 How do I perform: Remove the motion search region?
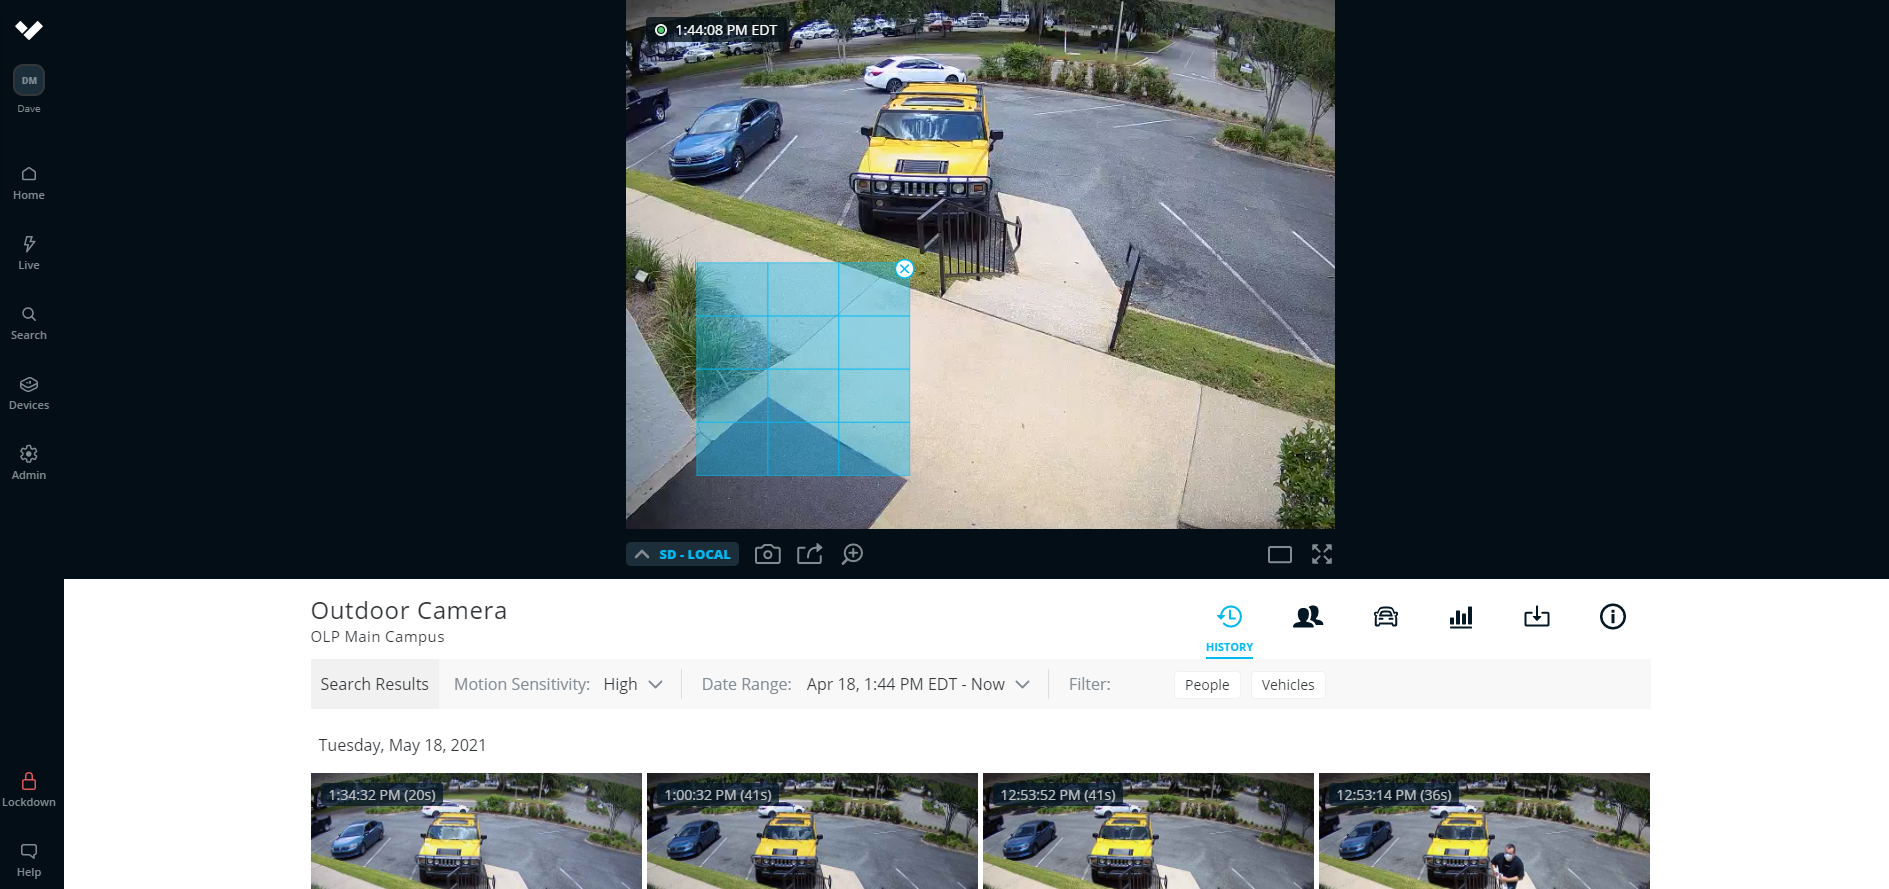(x=905, y=269)
